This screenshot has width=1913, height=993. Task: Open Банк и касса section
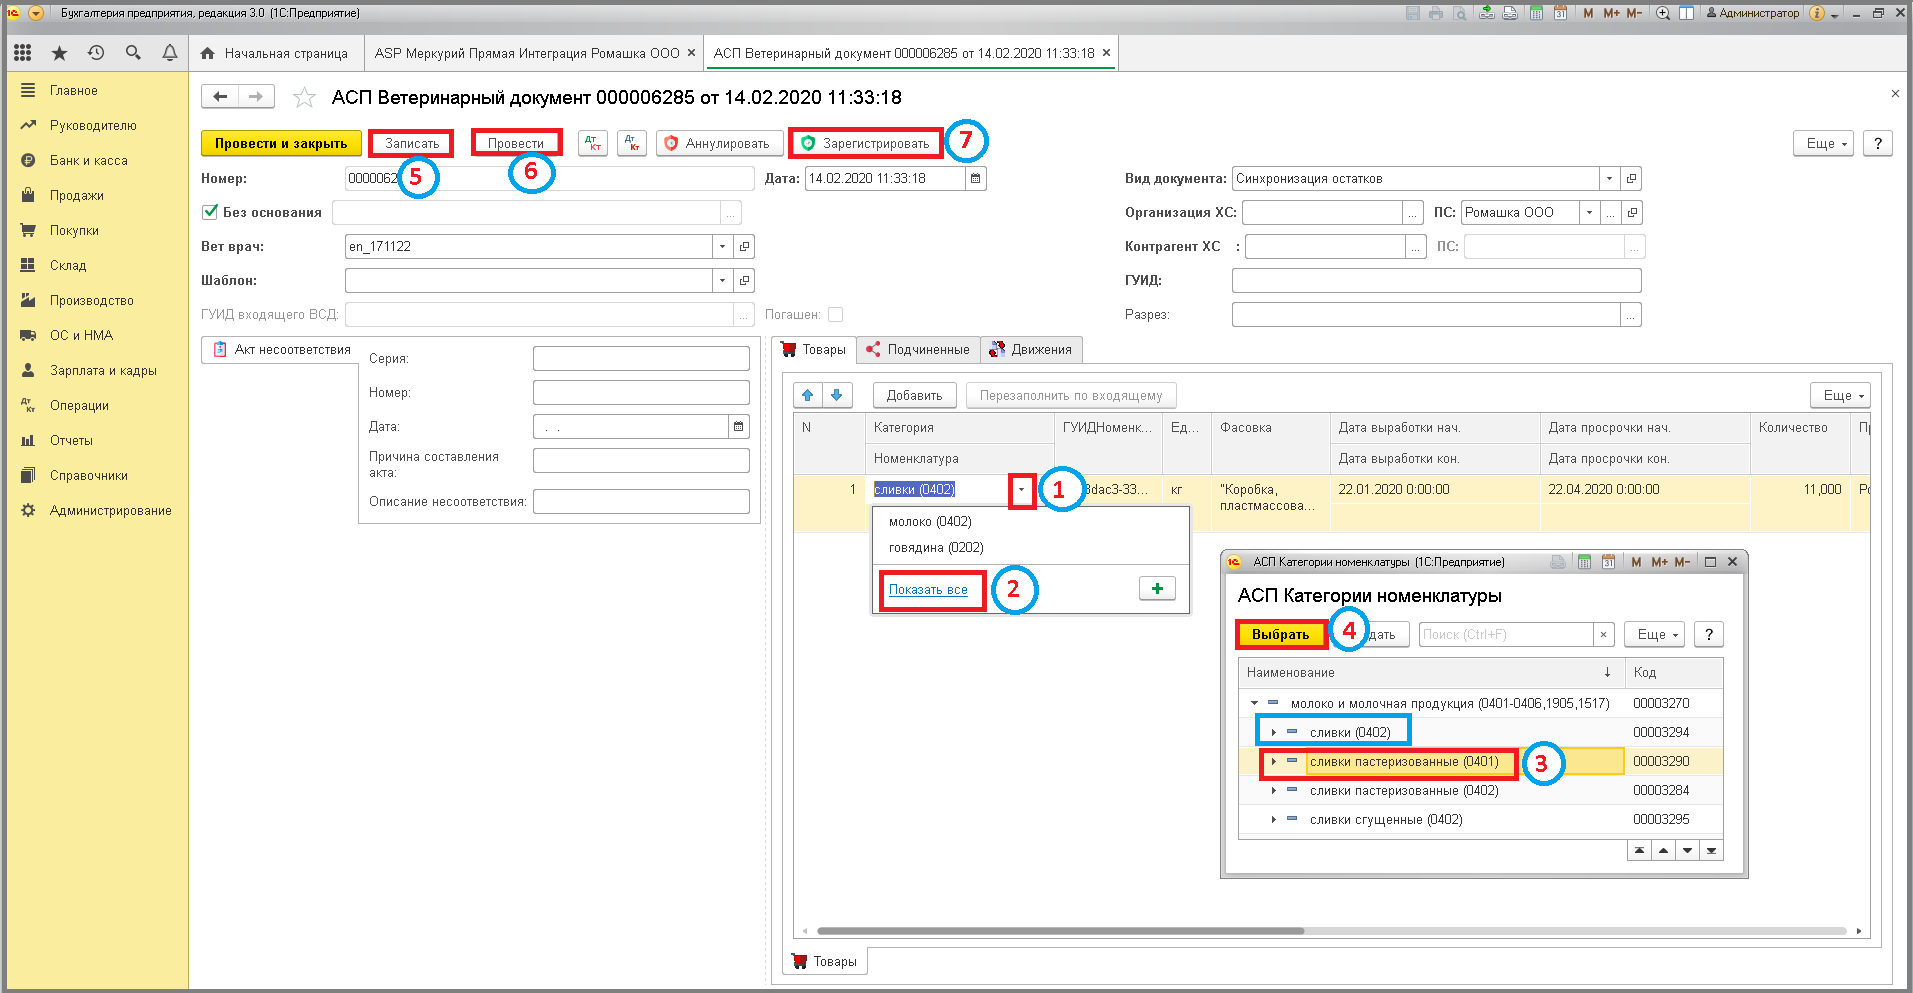pos(88,160)
